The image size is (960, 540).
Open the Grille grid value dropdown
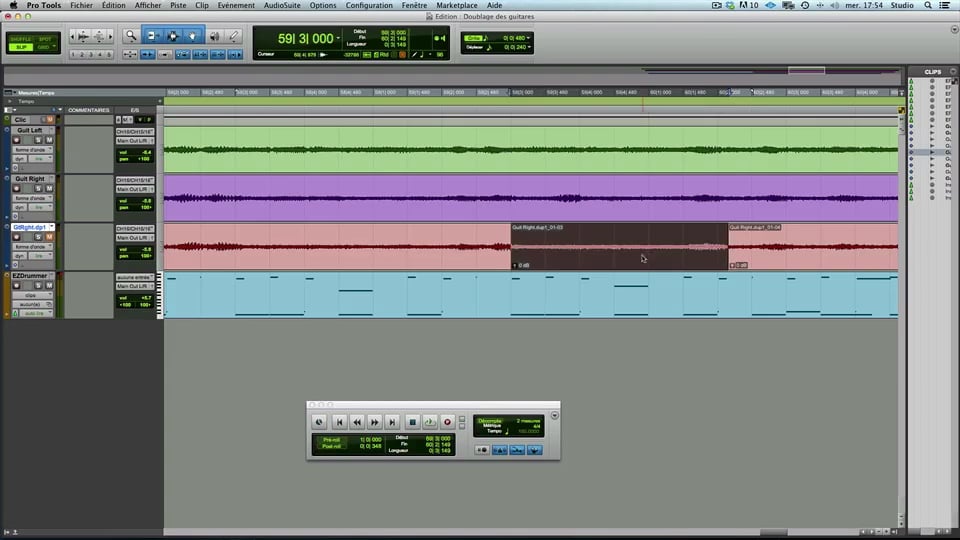click(x=528, y=38)
